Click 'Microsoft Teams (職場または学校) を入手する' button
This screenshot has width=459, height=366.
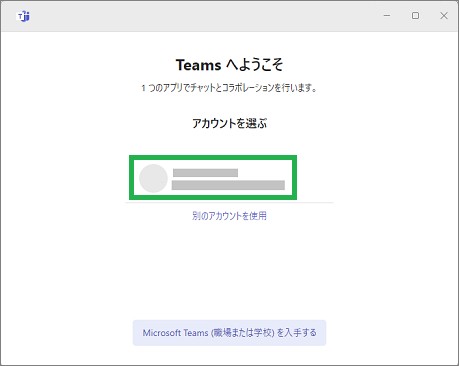[x=229, y=333]
